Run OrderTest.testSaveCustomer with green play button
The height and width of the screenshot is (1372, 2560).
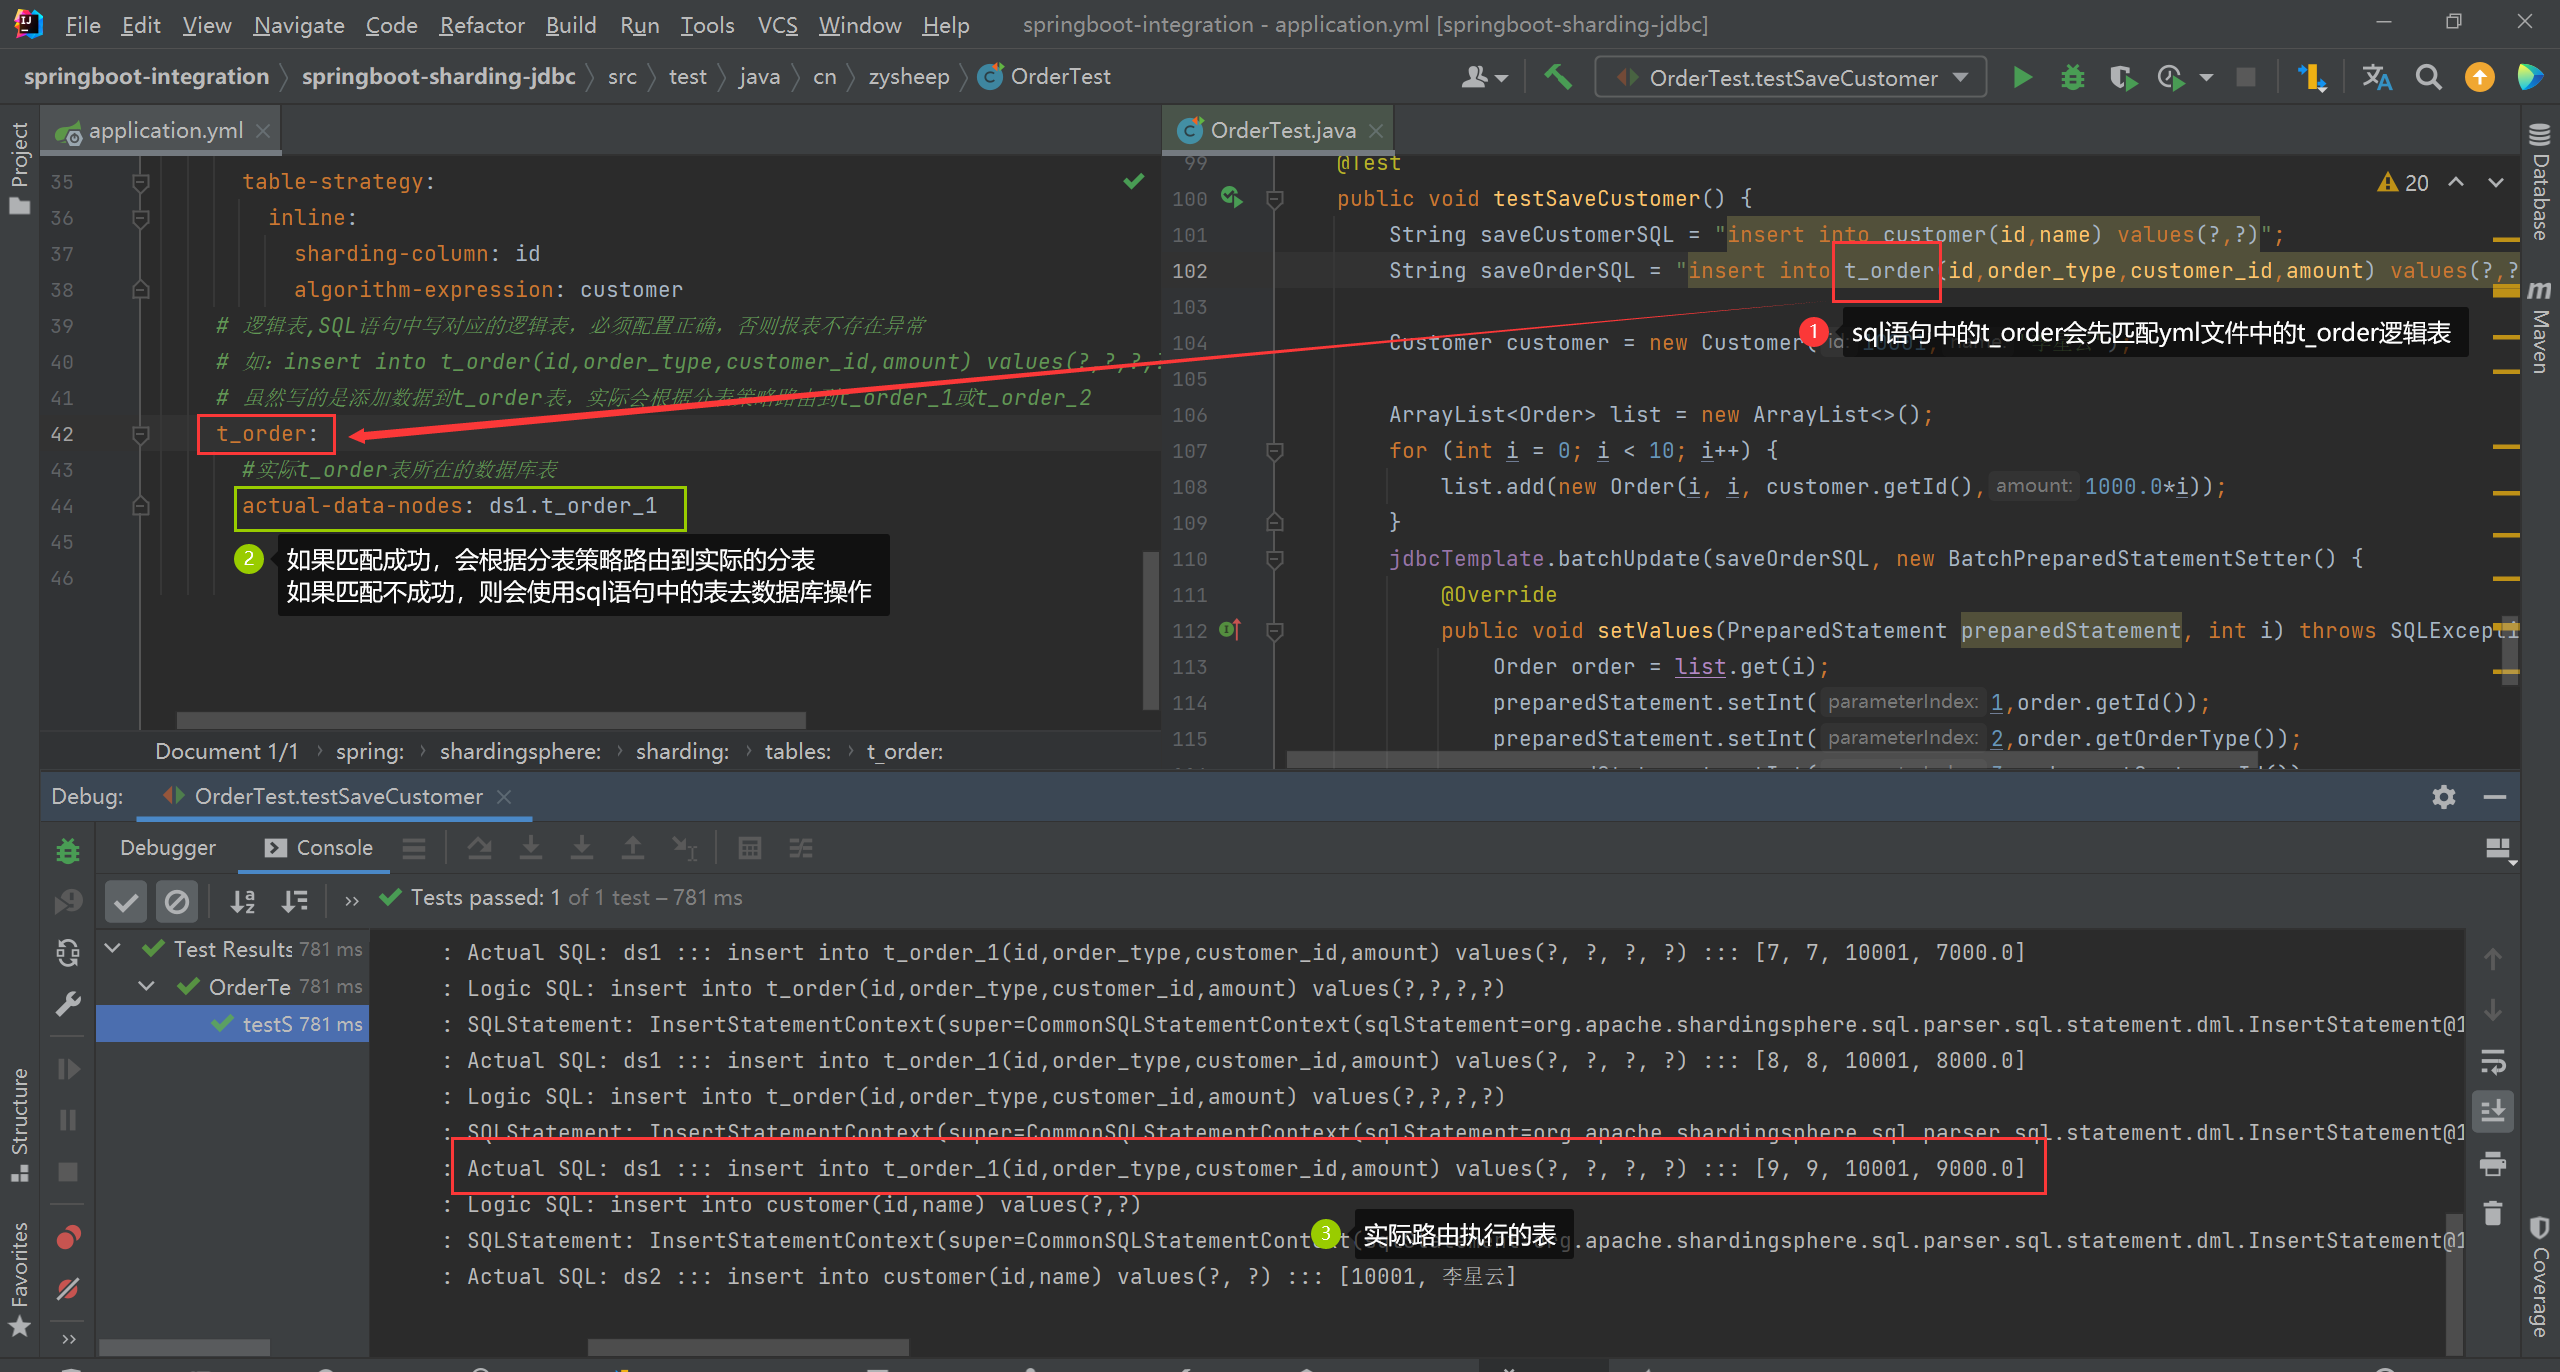2022,77
